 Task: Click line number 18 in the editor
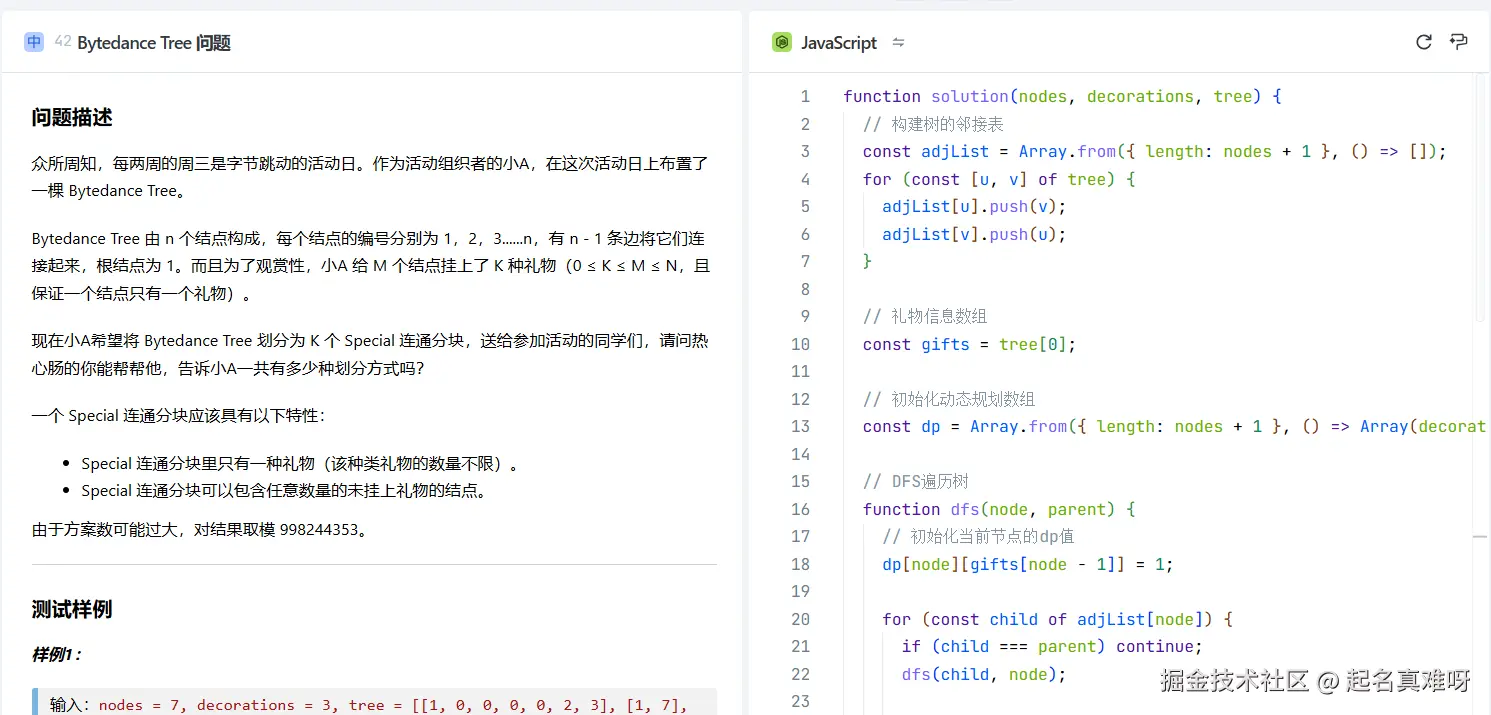tap(800, 564)
